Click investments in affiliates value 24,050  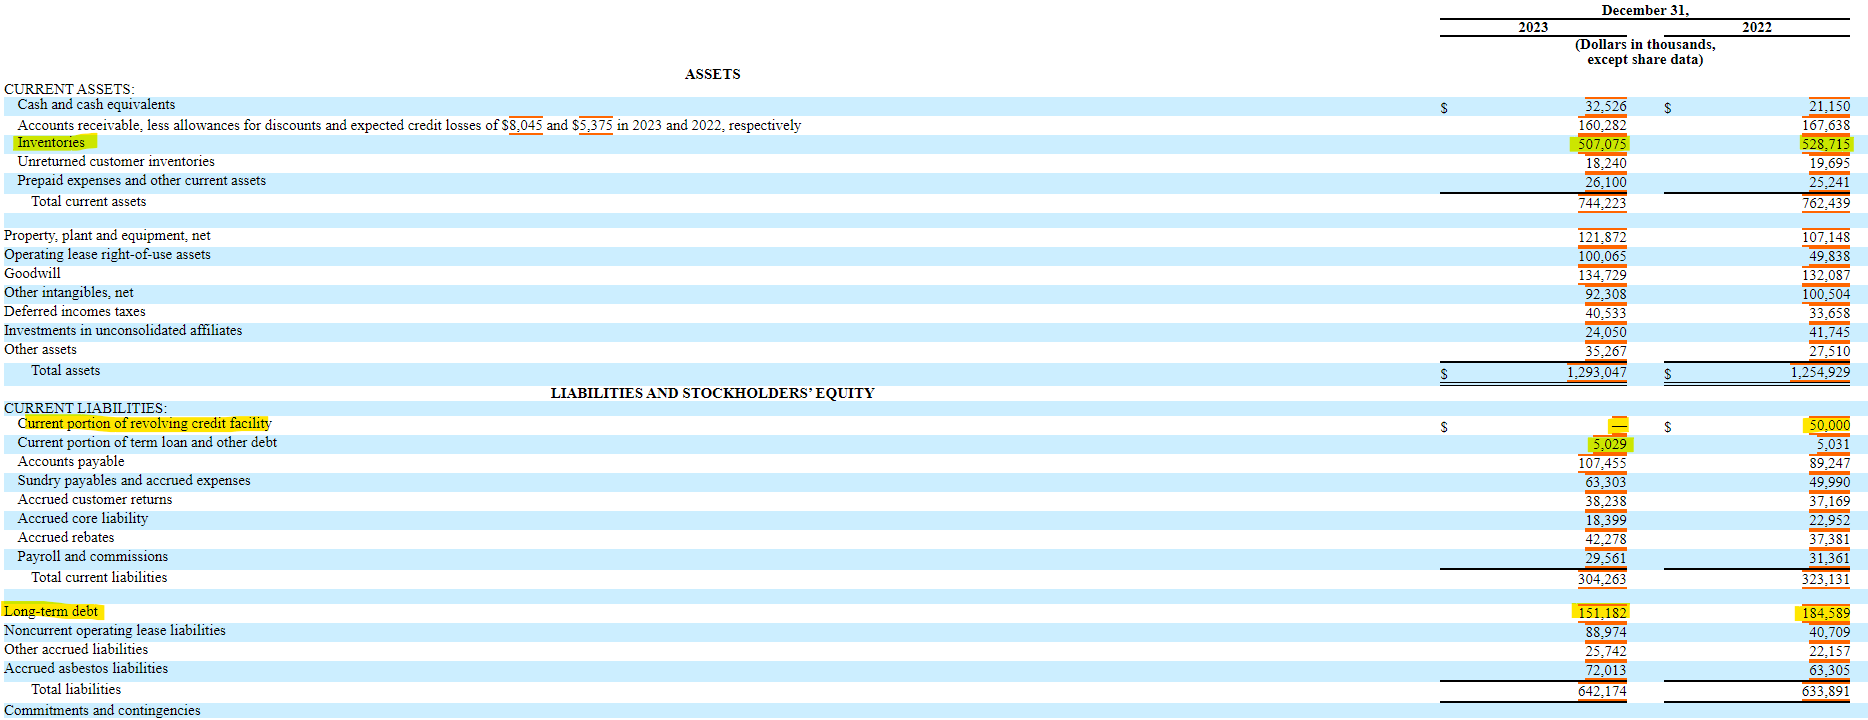(1605, 332)
